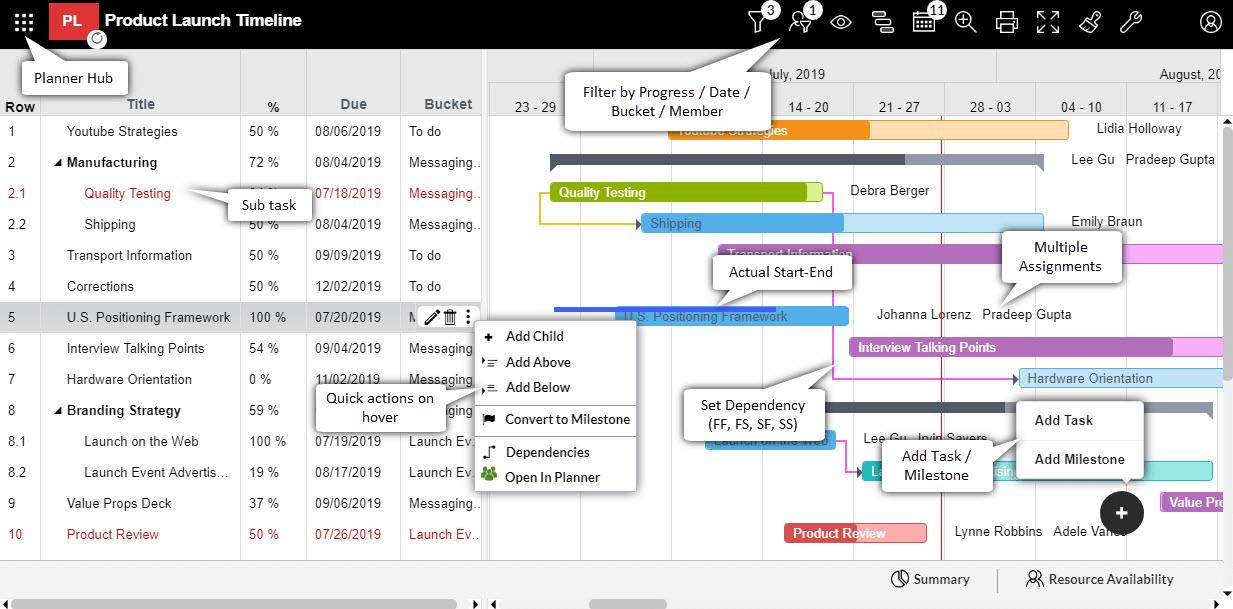This screenshot has width=1233, height=609.
Task: Click the Quality Testing green progress bar
Action: click(x=680, y=192)
